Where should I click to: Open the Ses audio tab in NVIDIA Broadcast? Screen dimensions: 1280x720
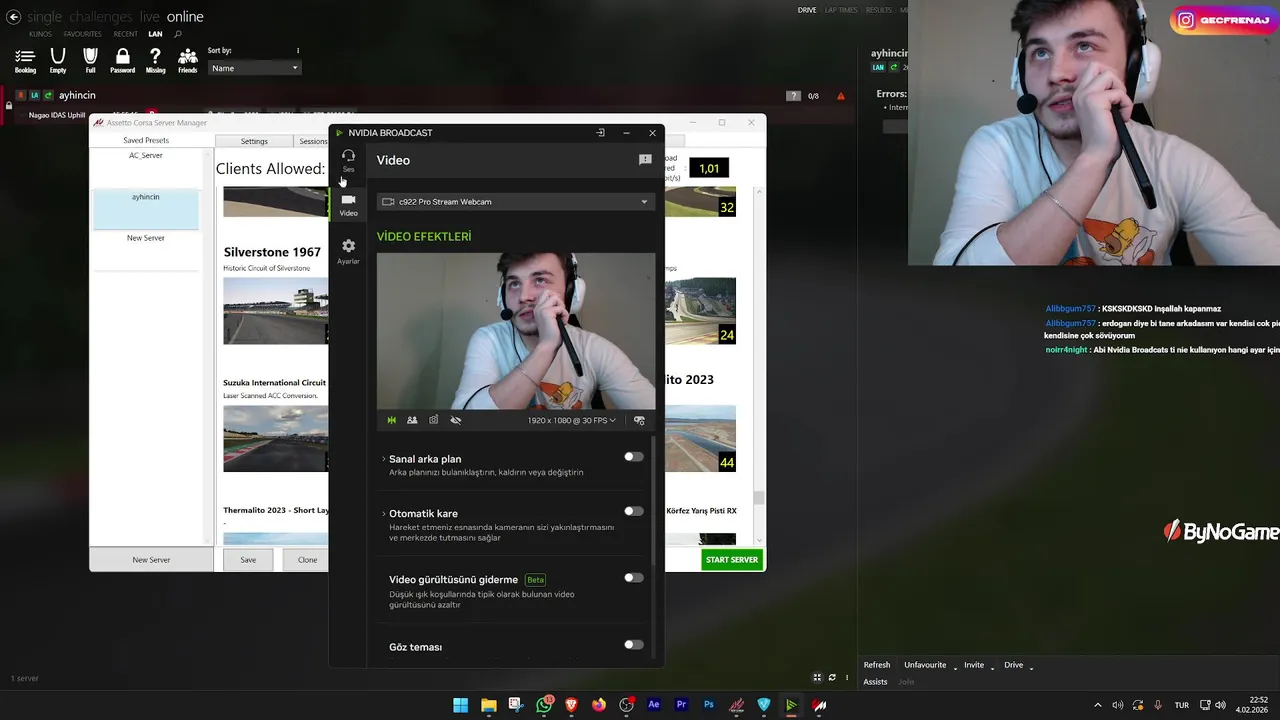[348, 160]
